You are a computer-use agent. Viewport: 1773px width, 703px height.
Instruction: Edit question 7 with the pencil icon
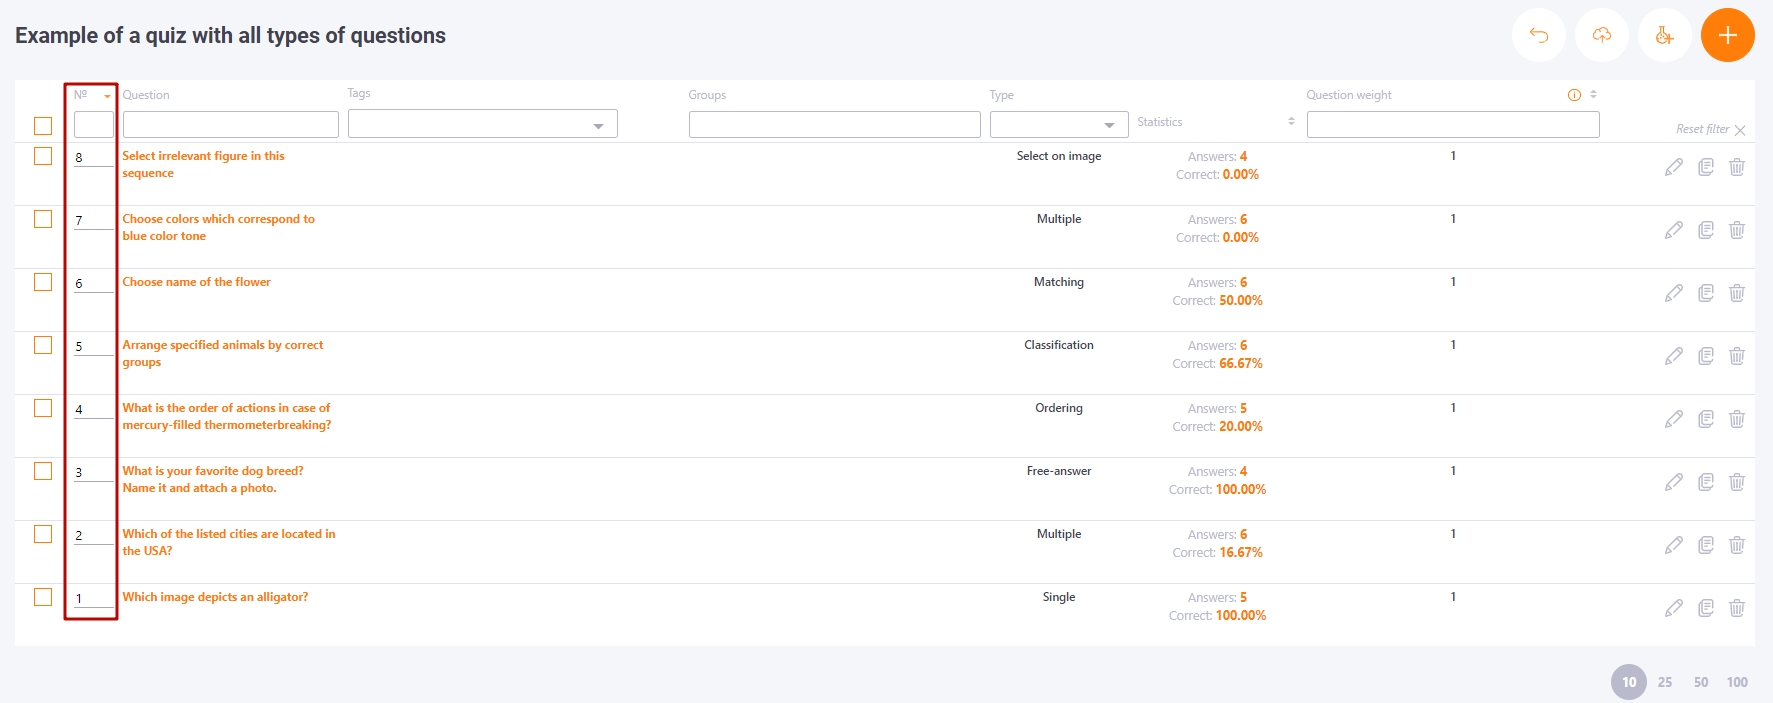[x=1674, y=230]
